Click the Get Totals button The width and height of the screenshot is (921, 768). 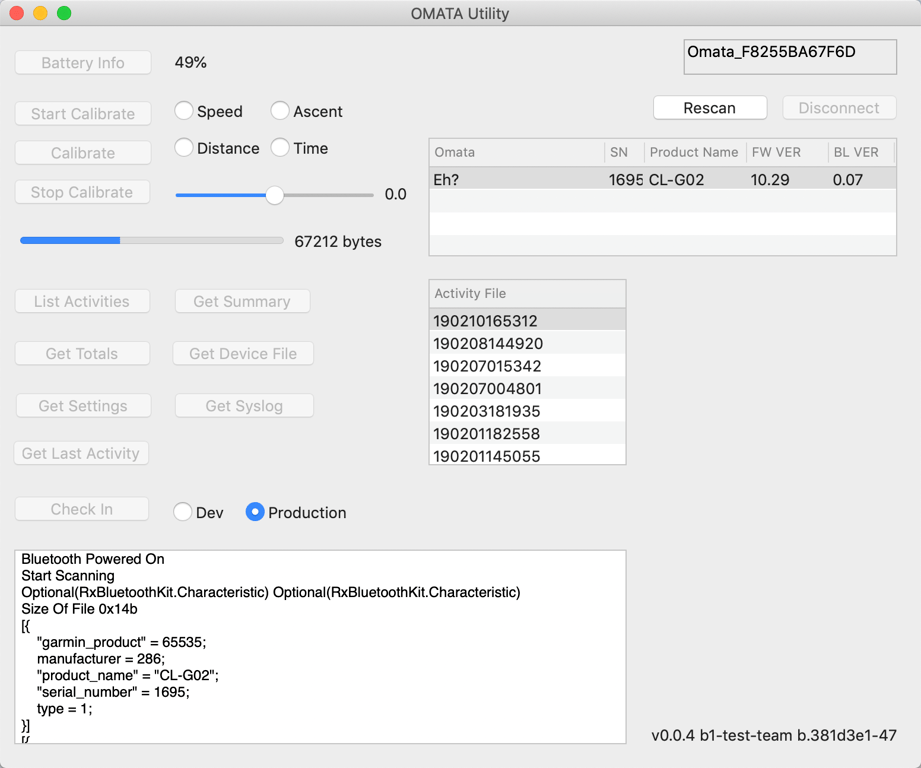(82, 353)
